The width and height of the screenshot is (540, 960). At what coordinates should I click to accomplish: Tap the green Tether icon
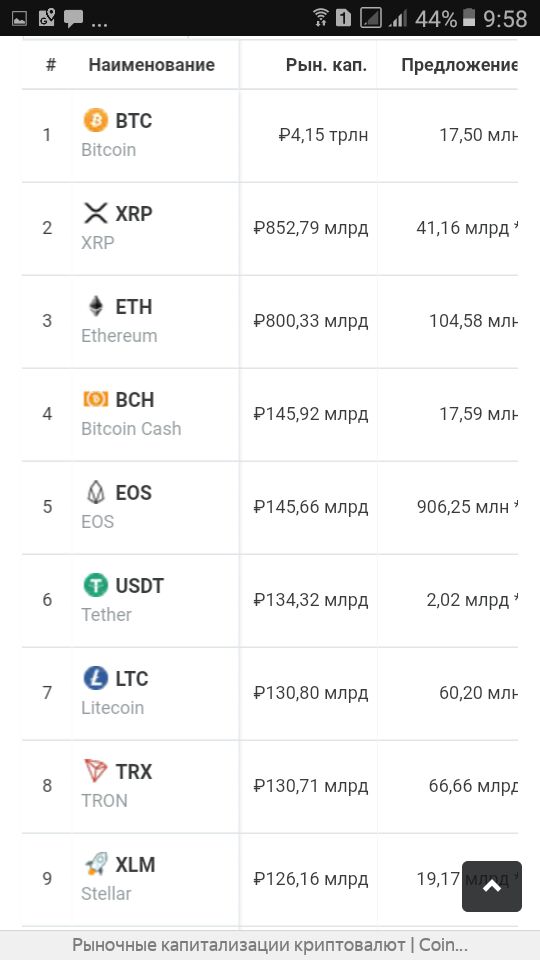point(96,585)
